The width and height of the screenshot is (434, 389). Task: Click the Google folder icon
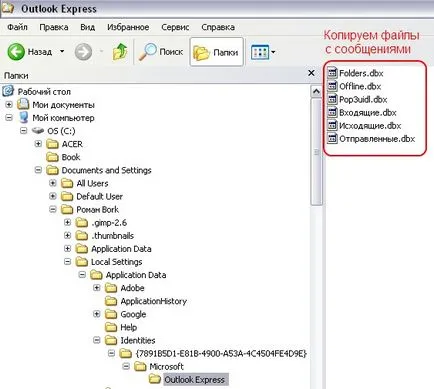(111, 314)
